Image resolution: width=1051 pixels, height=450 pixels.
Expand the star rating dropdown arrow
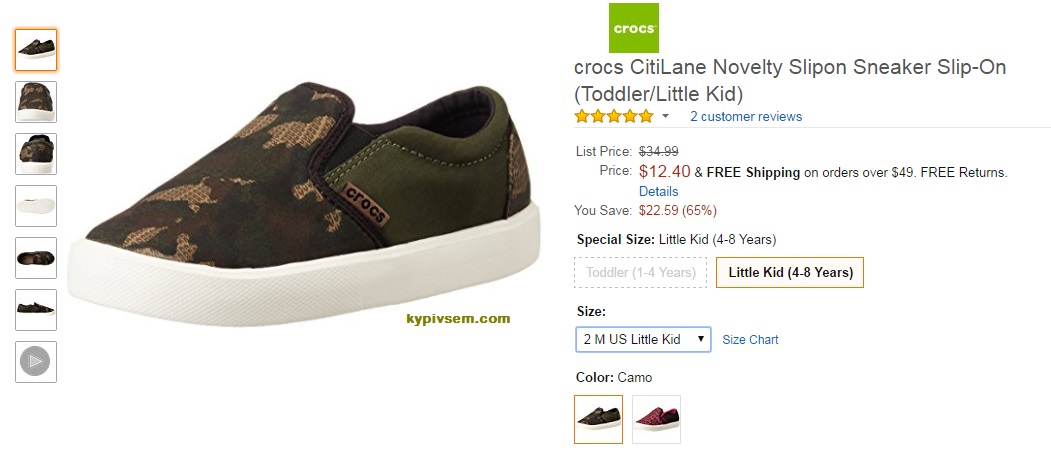click(x=666, y=117)
